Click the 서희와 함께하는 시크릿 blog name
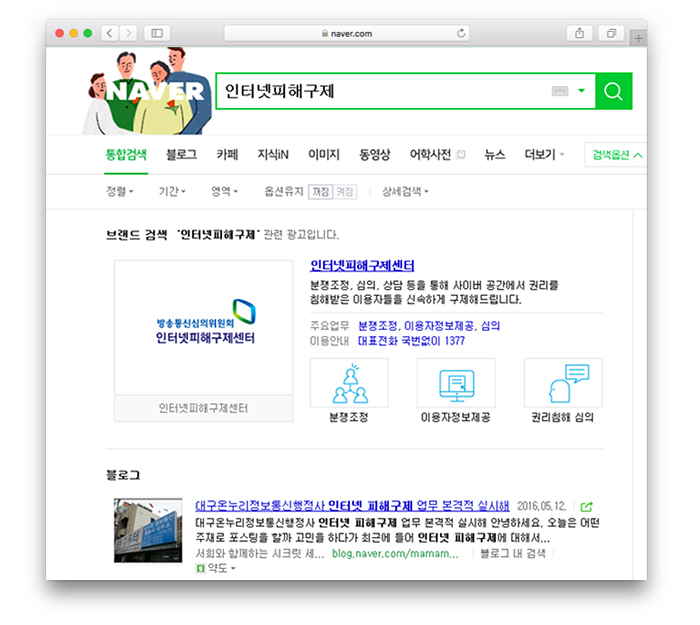The image size is (700, 625). click(260, 554)
